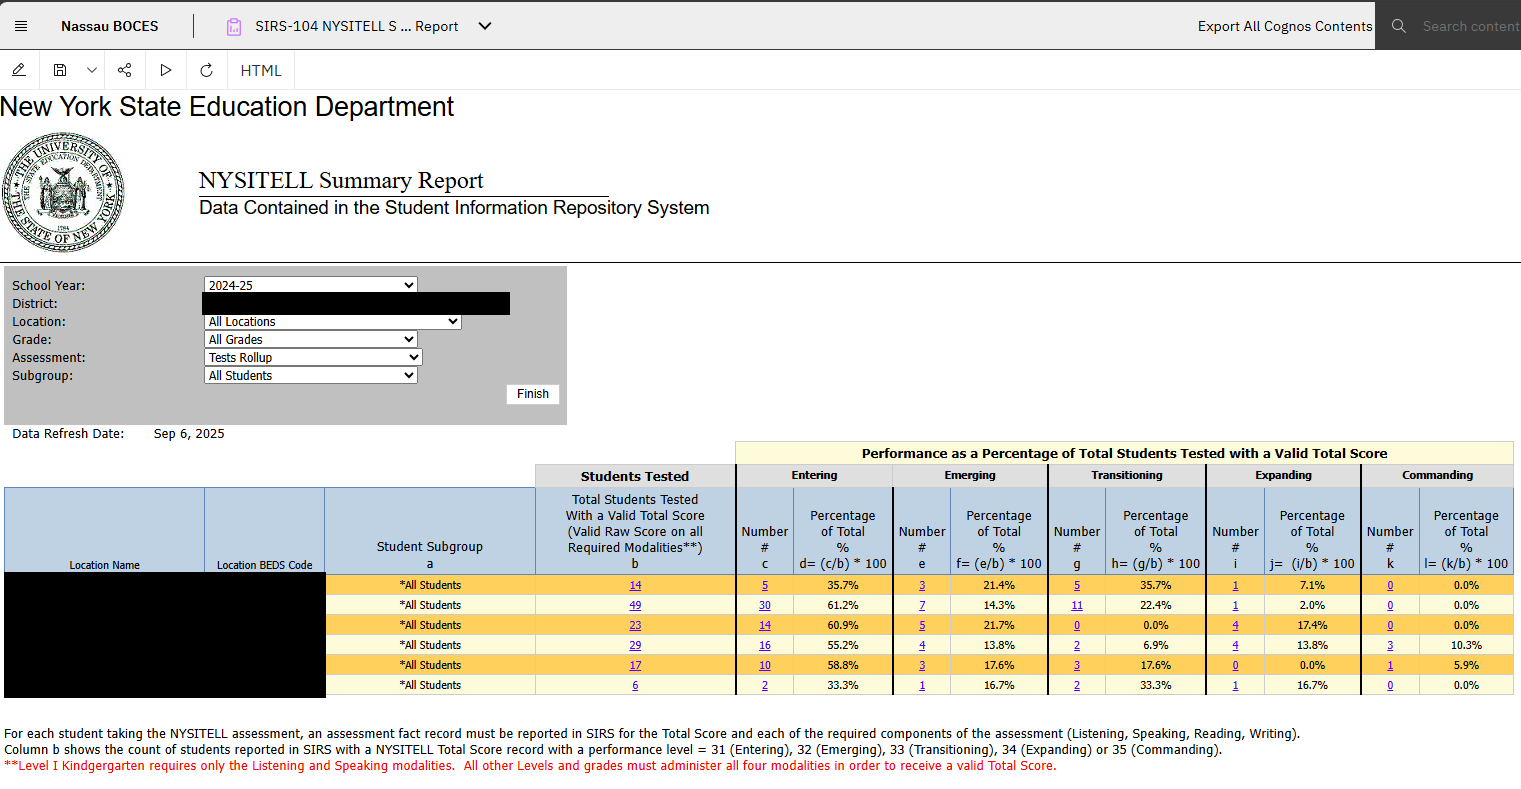Open the Grade dropdown
Screen dimensions: 1521x789
pos(310,339)
